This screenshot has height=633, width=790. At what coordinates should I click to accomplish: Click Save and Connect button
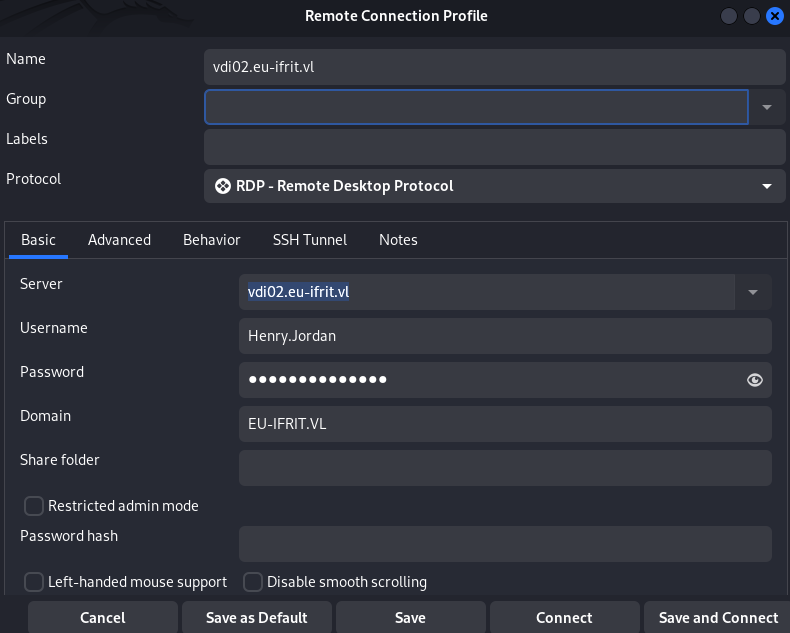[x=718, y=617]
